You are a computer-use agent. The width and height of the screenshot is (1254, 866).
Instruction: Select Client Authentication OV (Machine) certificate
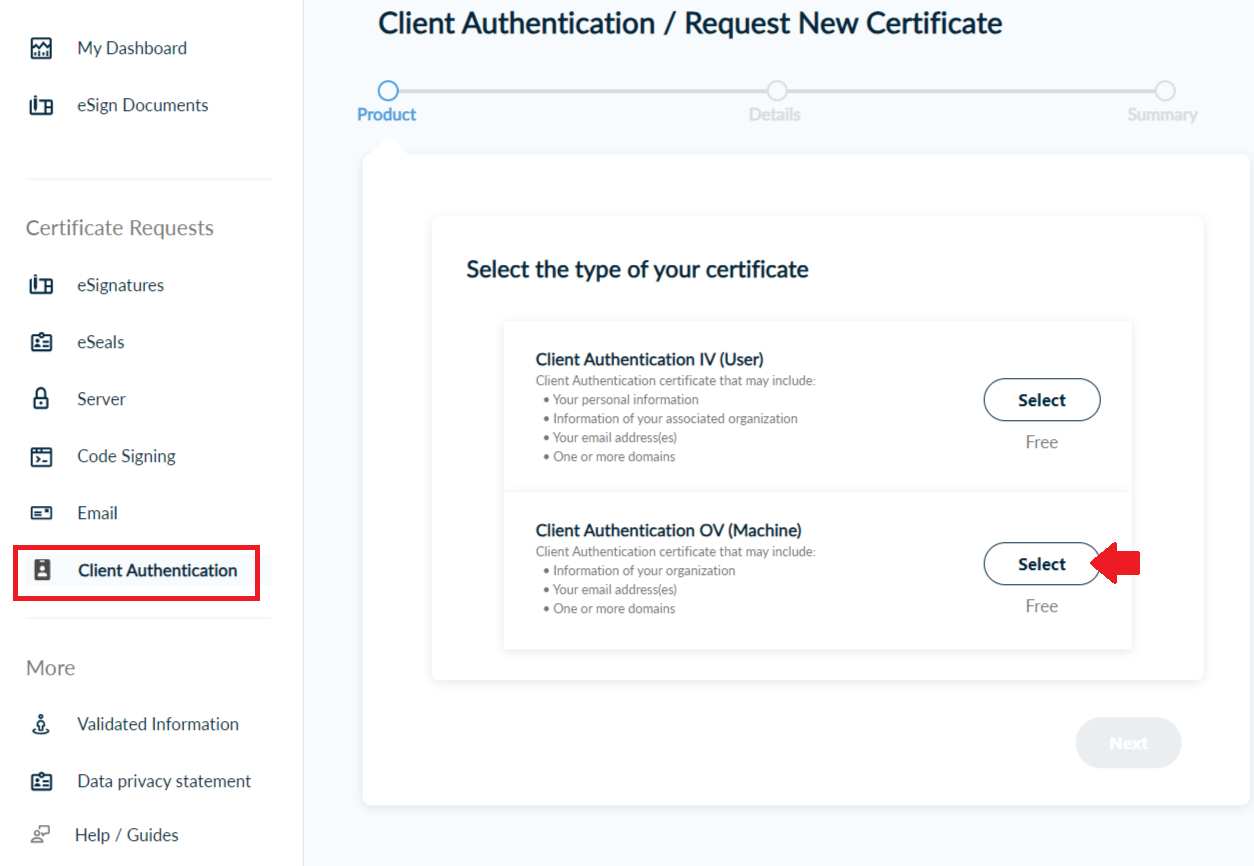(1041, 564)
